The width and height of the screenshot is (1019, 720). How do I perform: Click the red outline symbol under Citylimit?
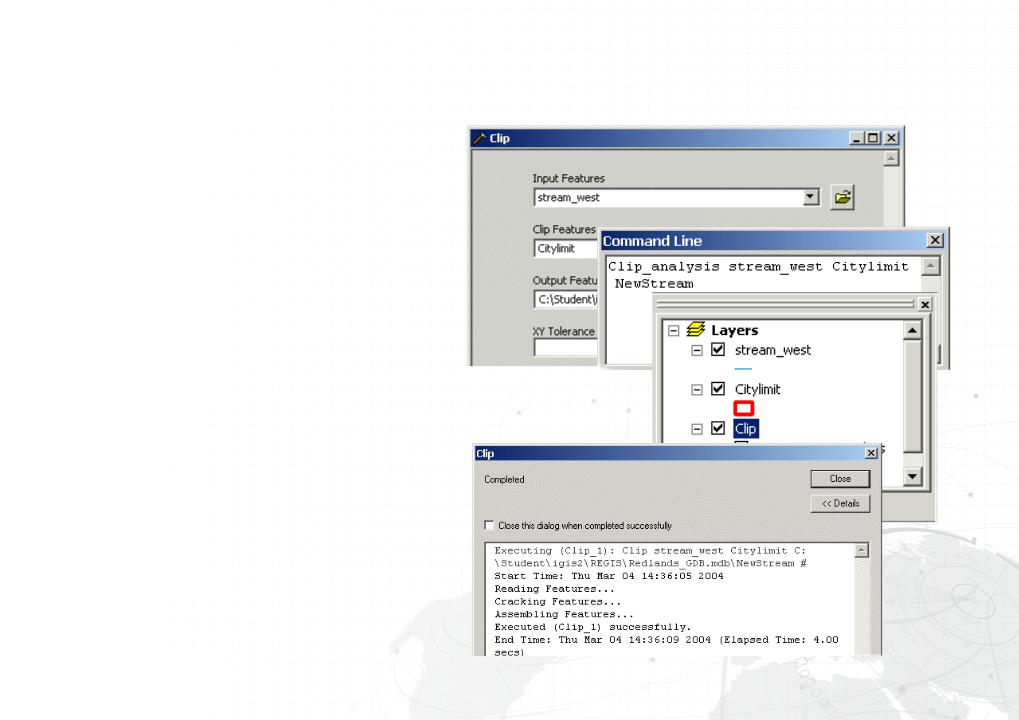tap(743, 408)
